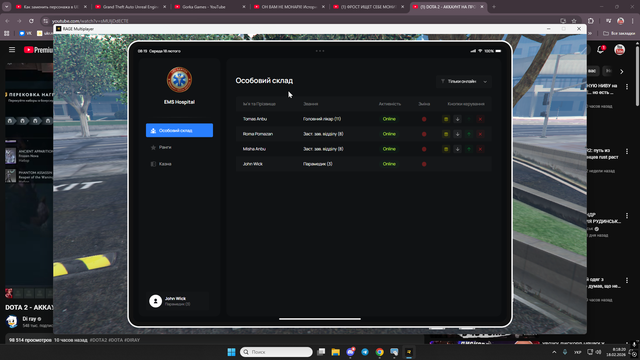Image resolution: width=640 pixels, height=360 pixels.
Task: Click shift status dot for John Wick
Action: (424, 164)
